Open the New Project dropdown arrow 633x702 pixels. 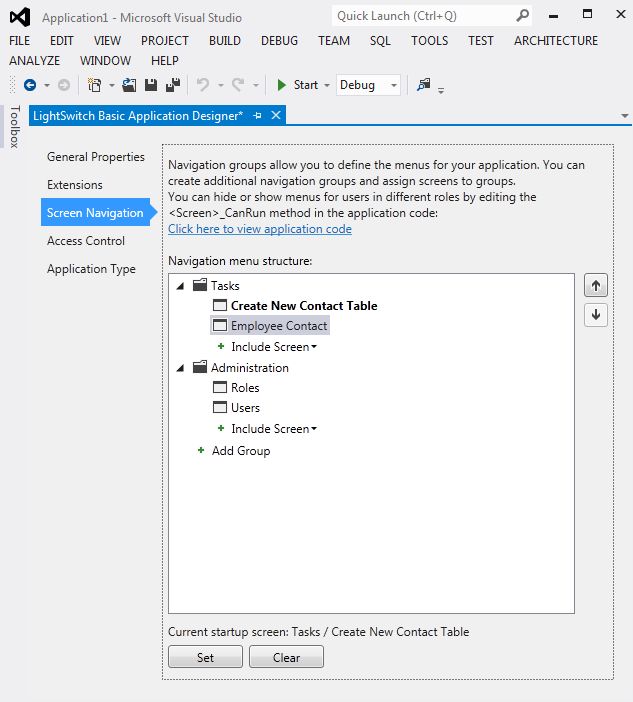pyautogui.click(x=112, y=86)
